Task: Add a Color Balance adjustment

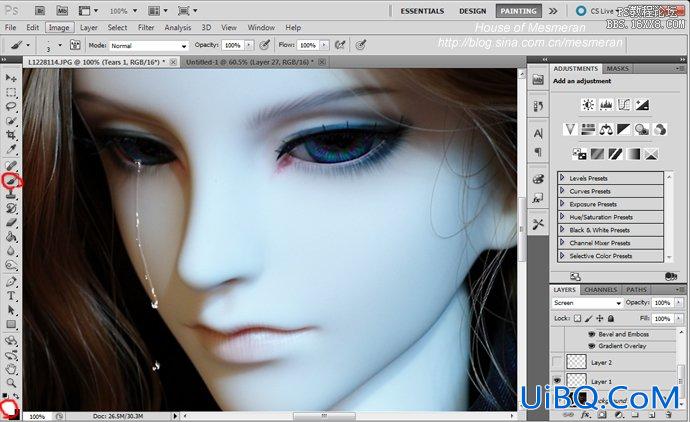Action: coord(606,129)
